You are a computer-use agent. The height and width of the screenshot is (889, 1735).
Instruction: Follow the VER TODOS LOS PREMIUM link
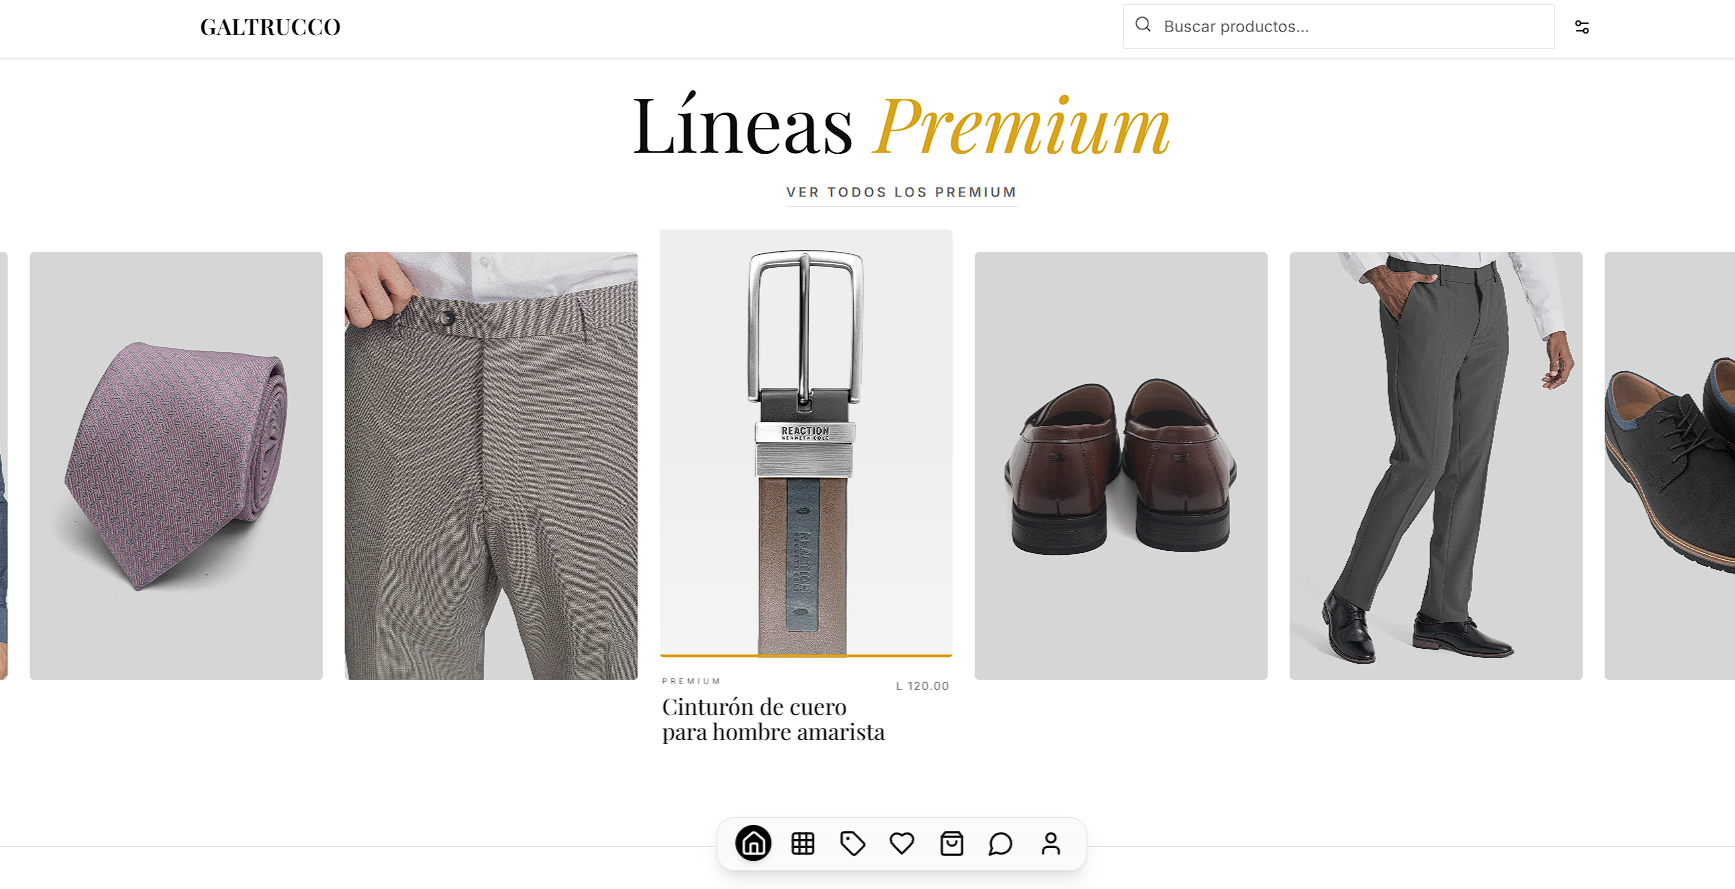pos(901,192)
